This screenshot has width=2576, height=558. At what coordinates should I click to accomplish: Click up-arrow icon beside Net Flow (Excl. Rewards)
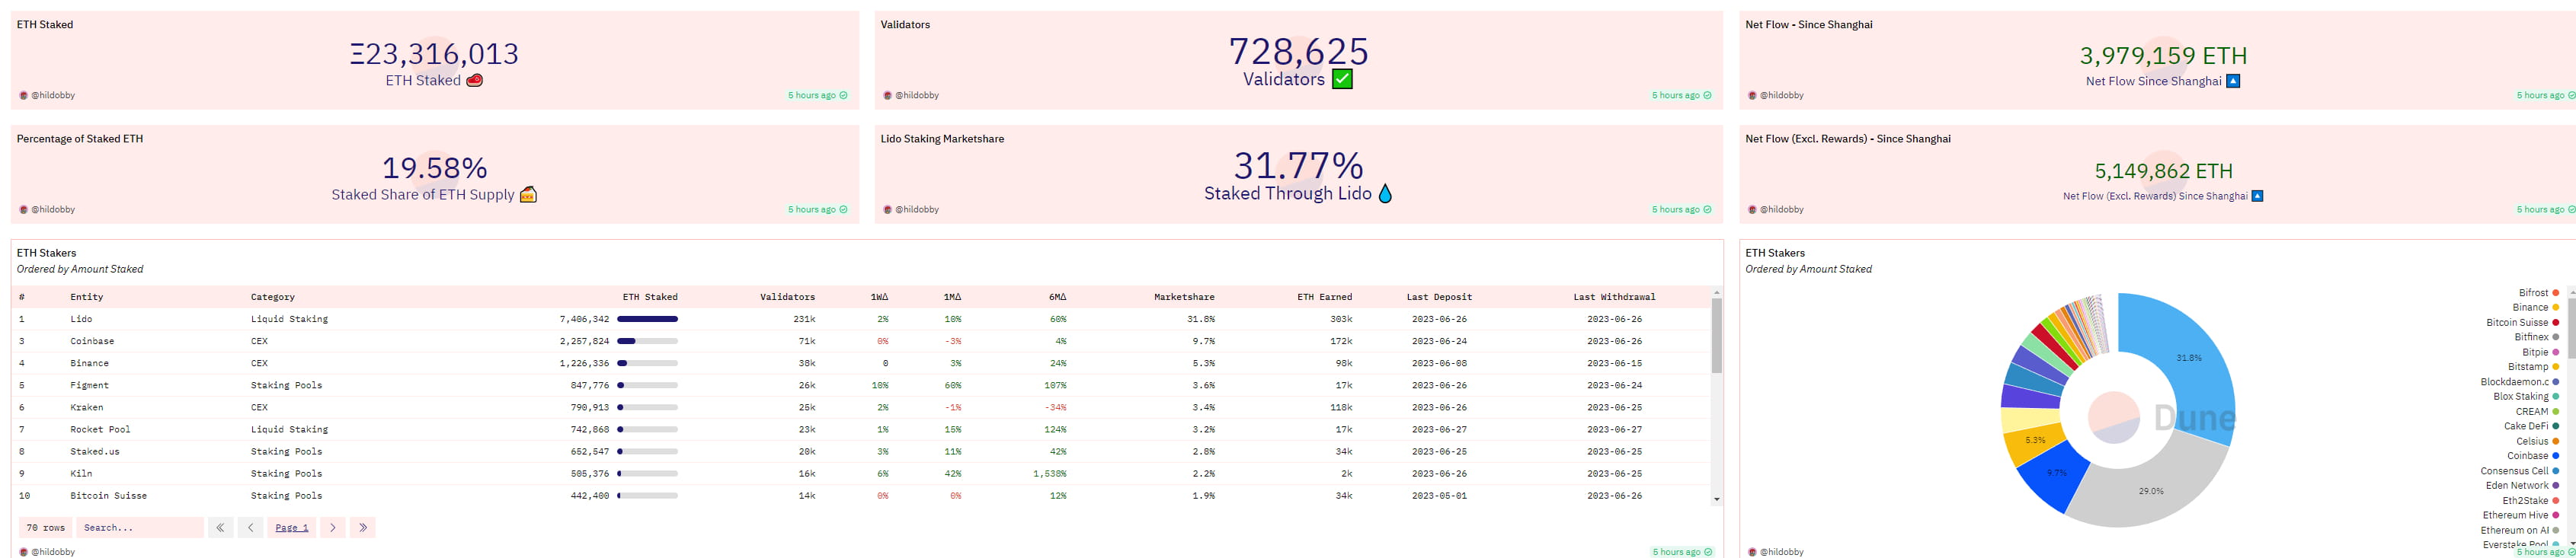pyautogui.click(x=2257, y=196)
